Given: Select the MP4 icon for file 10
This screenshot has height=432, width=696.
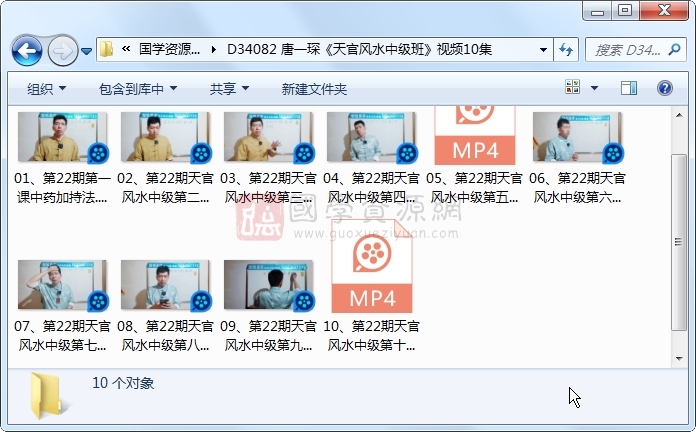Looking at the screenshot, I should pyautogui.click(x=372, y=266).
